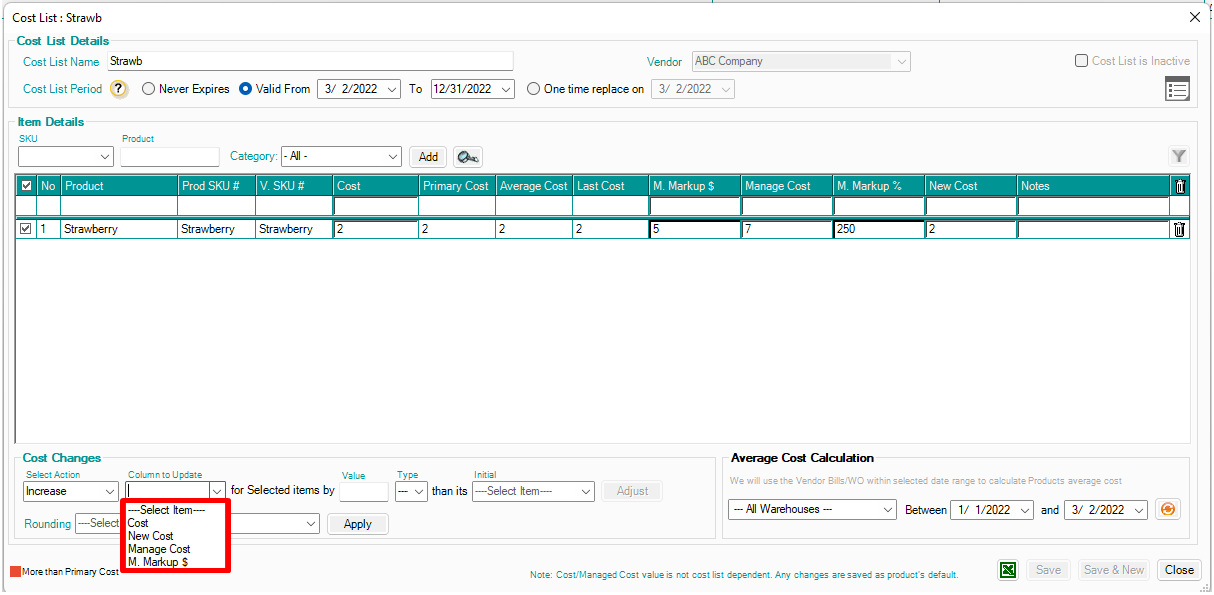Click the trash icon in table header
Viewport: 1214px width, 595px height.
pos(1179,186)
